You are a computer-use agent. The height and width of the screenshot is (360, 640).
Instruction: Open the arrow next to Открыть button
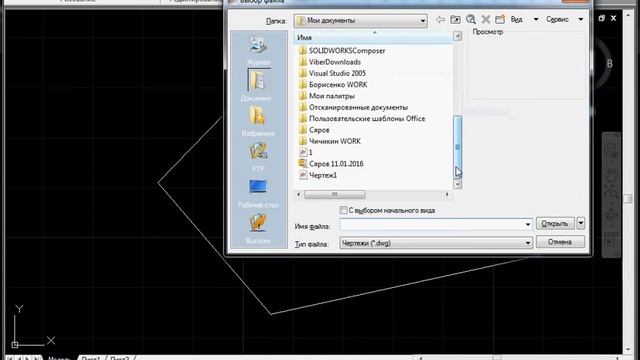[x=580, y=223]
